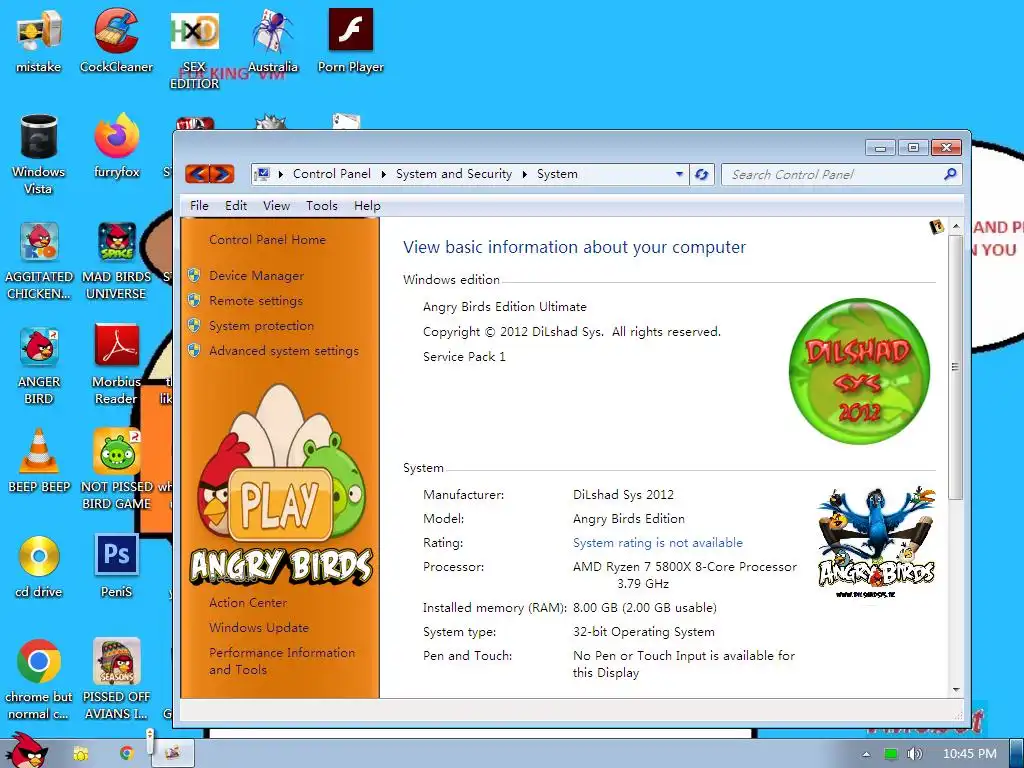Open Action Center link
Viewport: 1024px width, 768px height.
pyautogui.click(x=248, y=603)
